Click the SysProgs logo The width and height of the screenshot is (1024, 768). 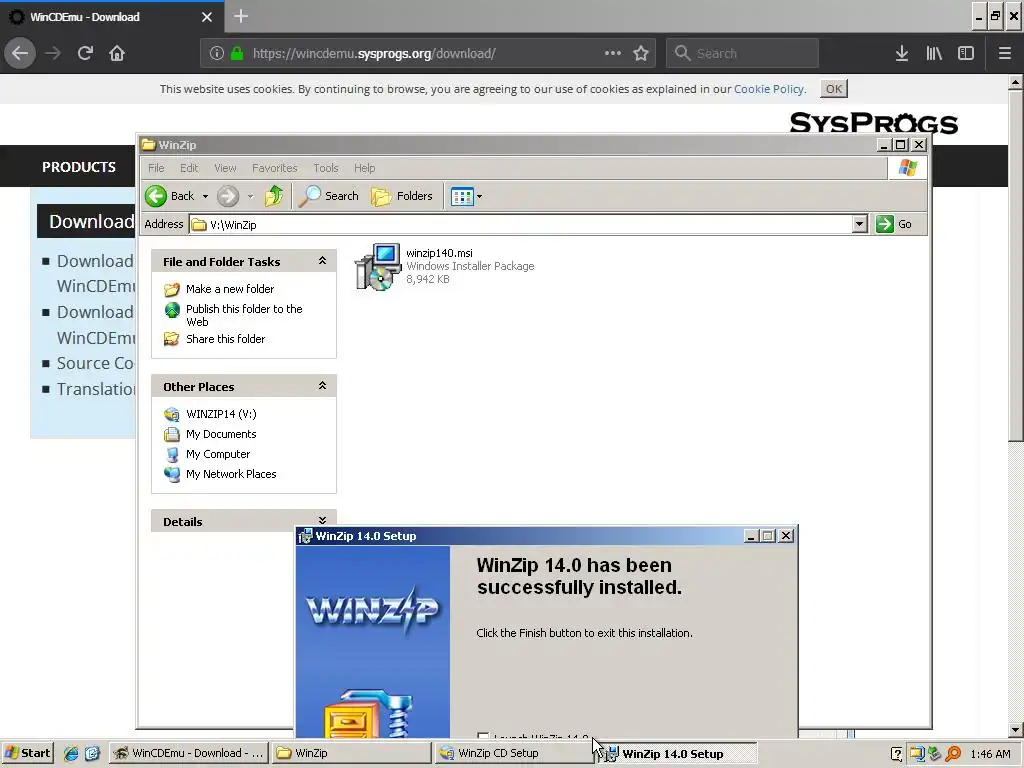point(873,123)
